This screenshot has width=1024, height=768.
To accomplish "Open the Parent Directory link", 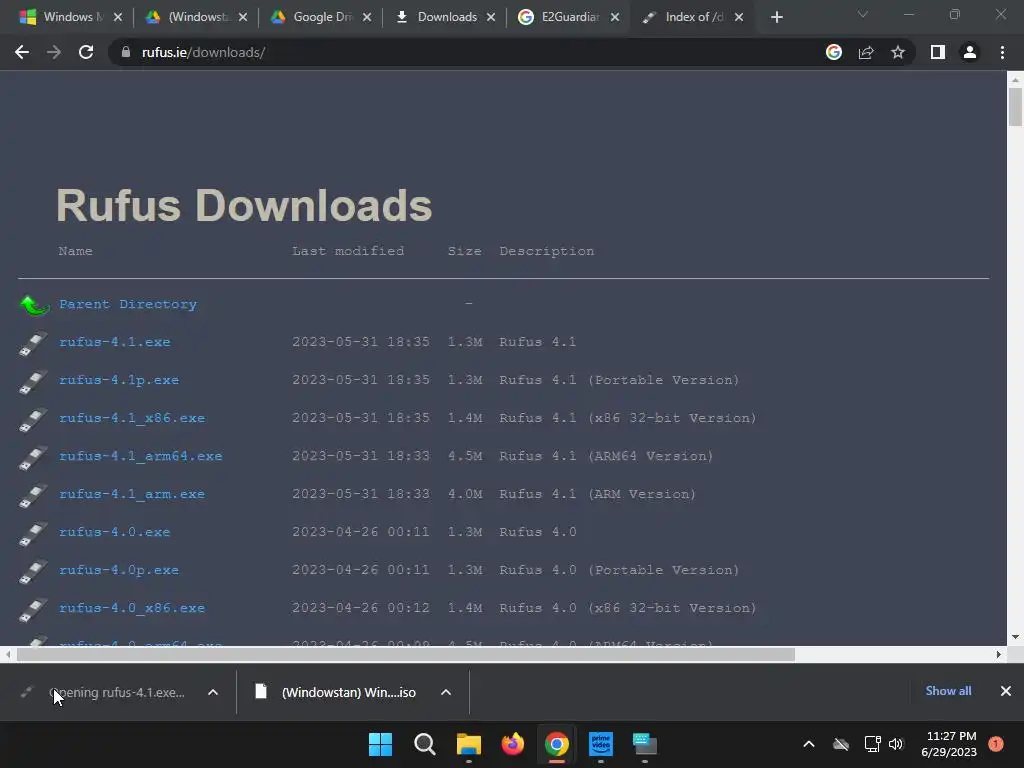I will coord(128,304).
